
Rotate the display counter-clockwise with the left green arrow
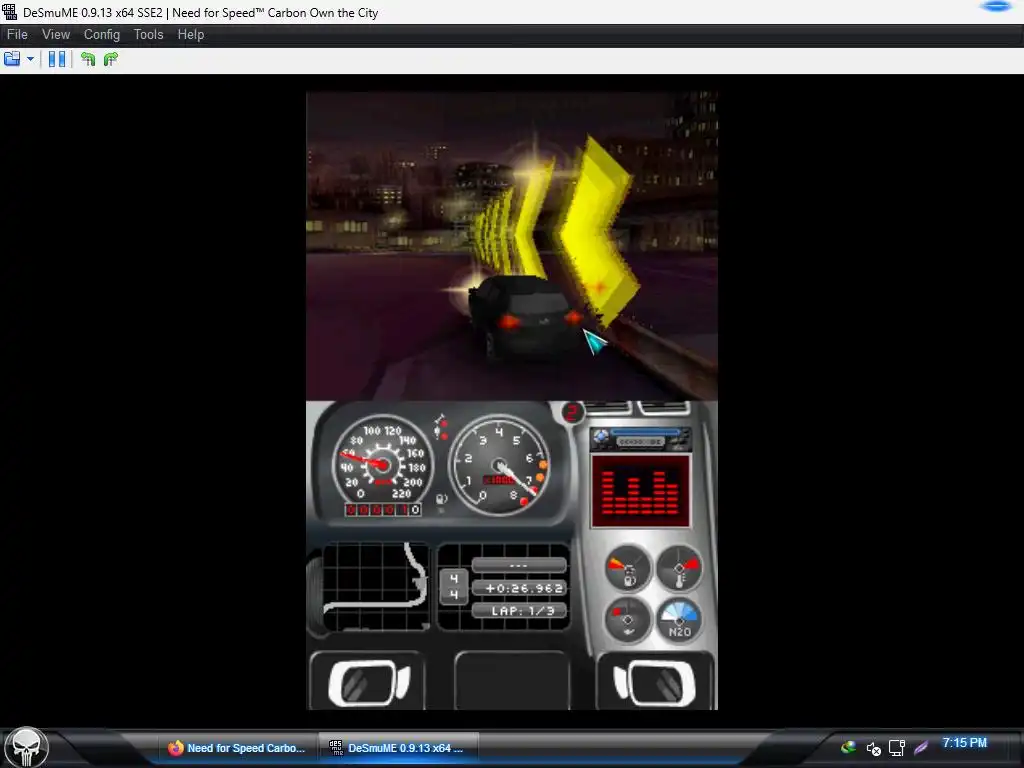88,59
